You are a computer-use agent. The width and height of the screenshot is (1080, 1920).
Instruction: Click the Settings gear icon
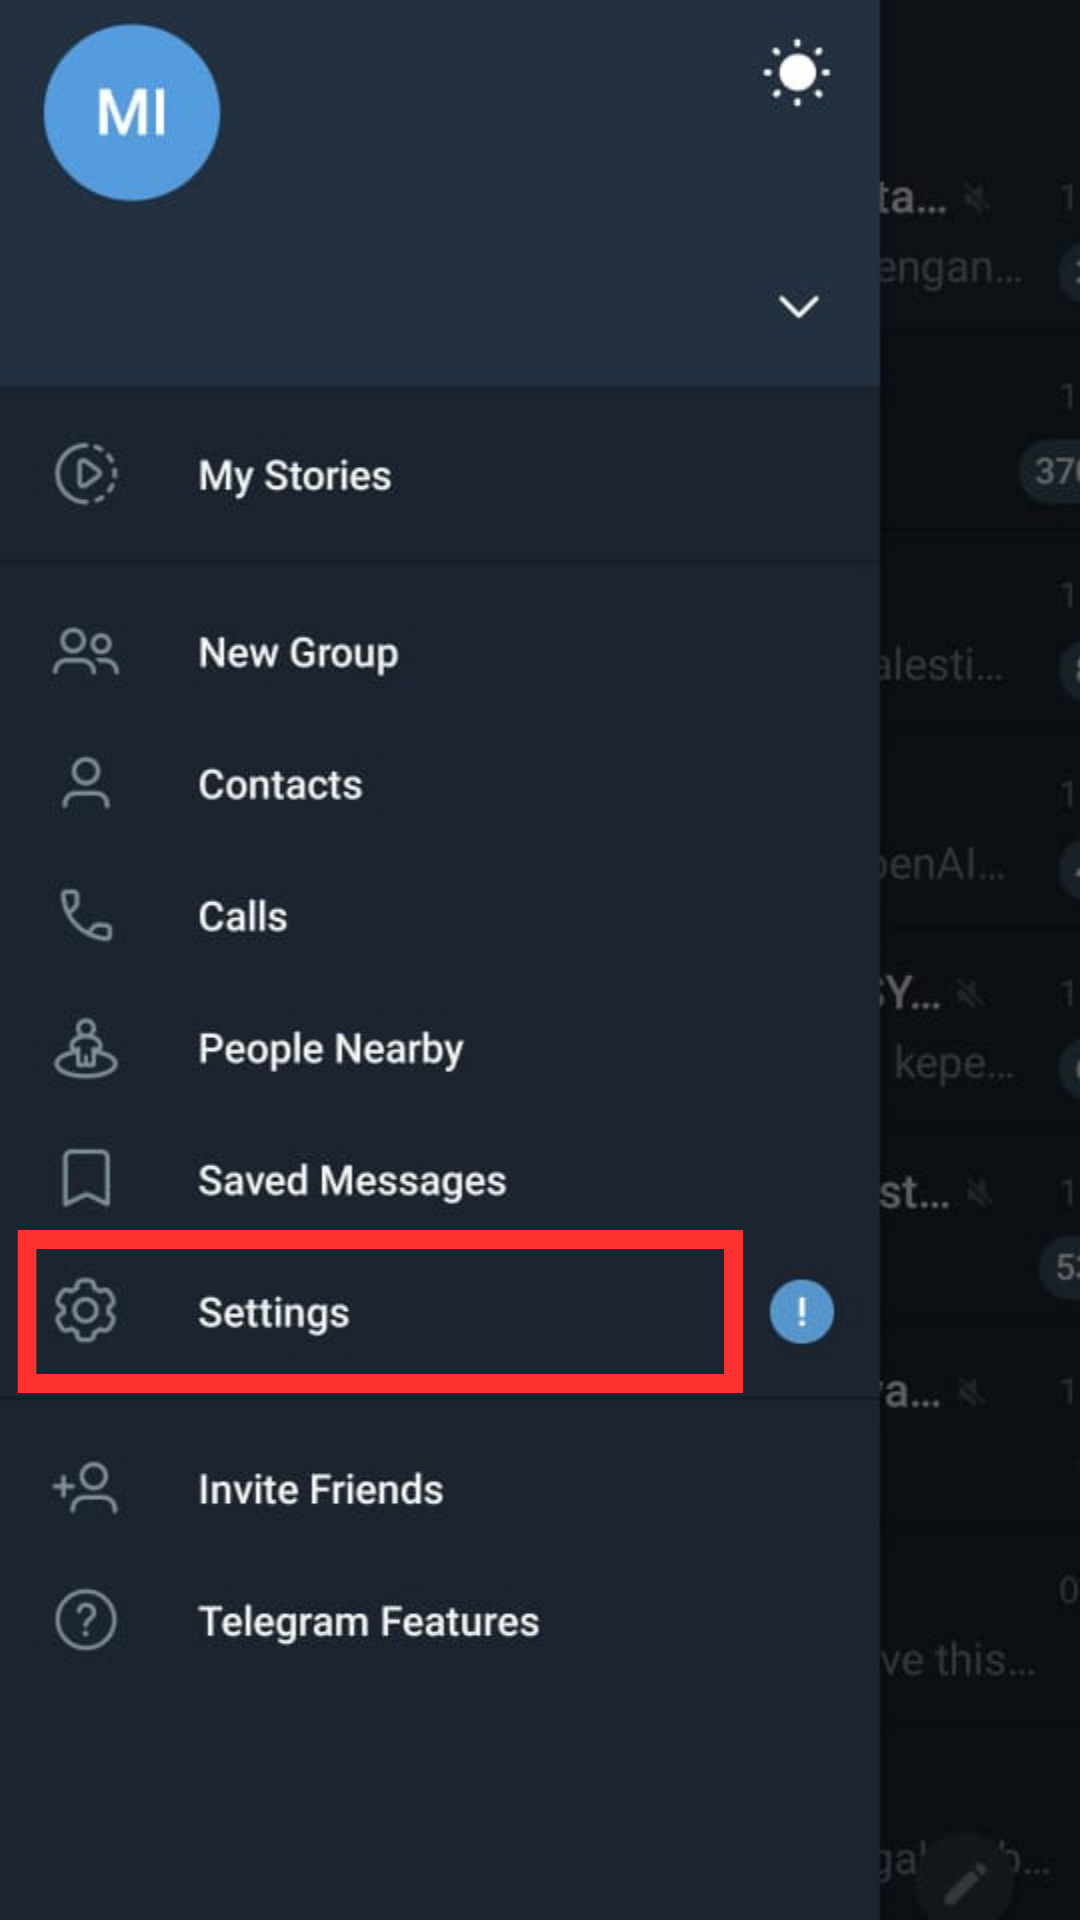point(86,1311)
